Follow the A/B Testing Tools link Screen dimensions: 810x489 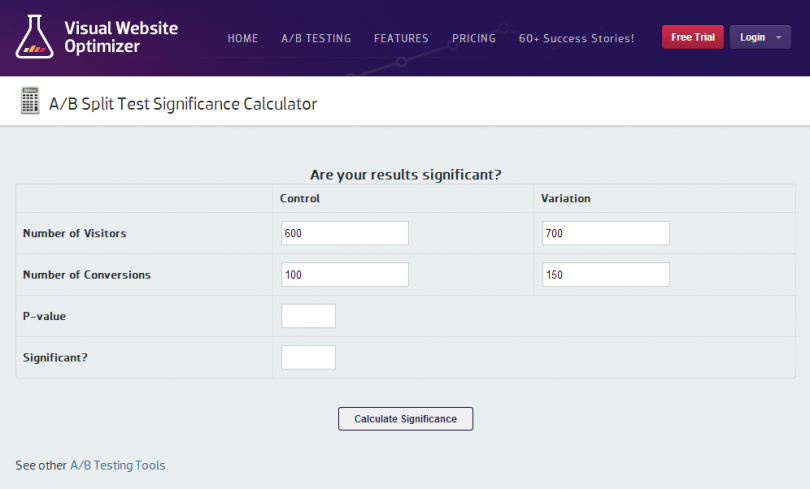pyautogui.click(x=118, y=465)
